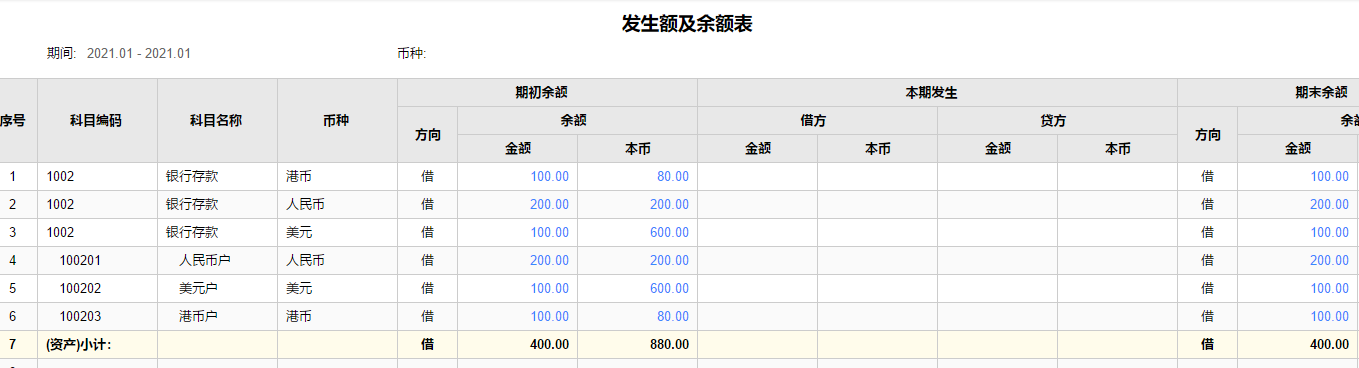Open opening base amount 80.00 for 港币户 row
The image size is (1359, 368).
tap(673, 316)
